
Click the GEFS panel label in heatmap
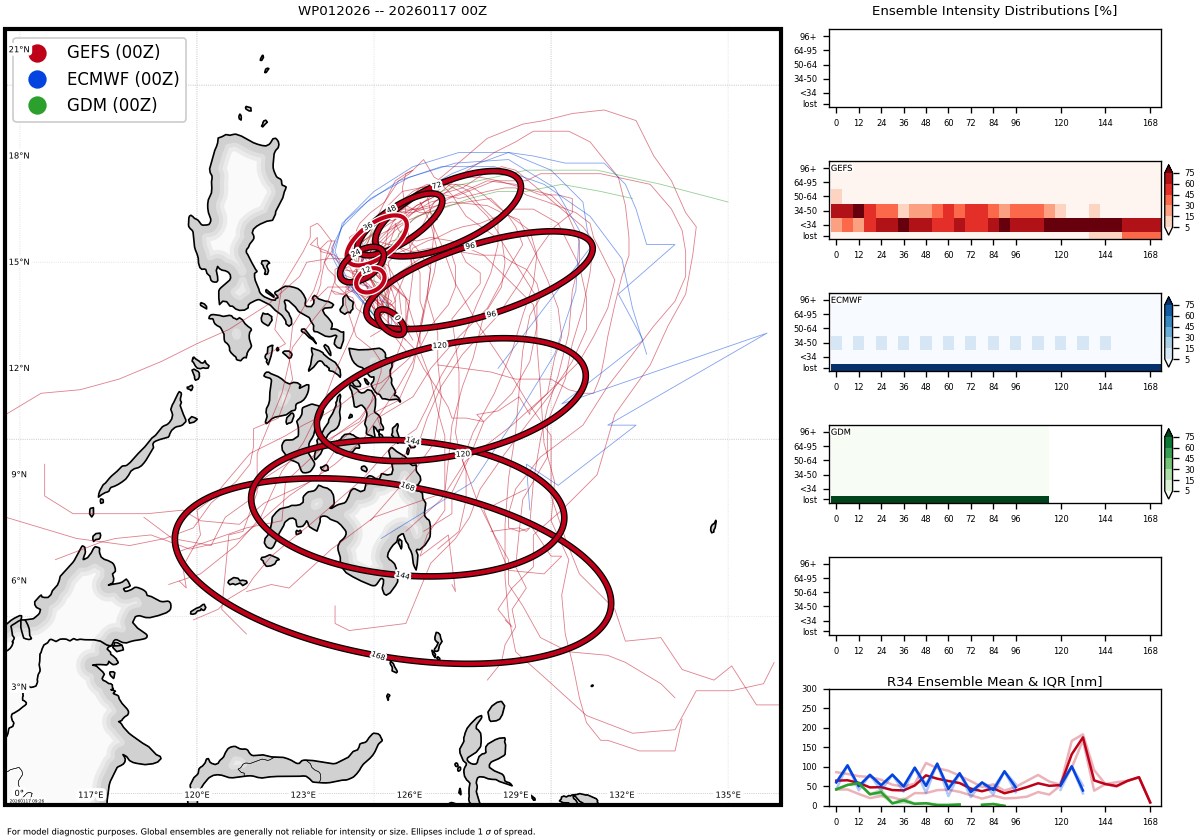pyautogui.click(x=841, y=168)
